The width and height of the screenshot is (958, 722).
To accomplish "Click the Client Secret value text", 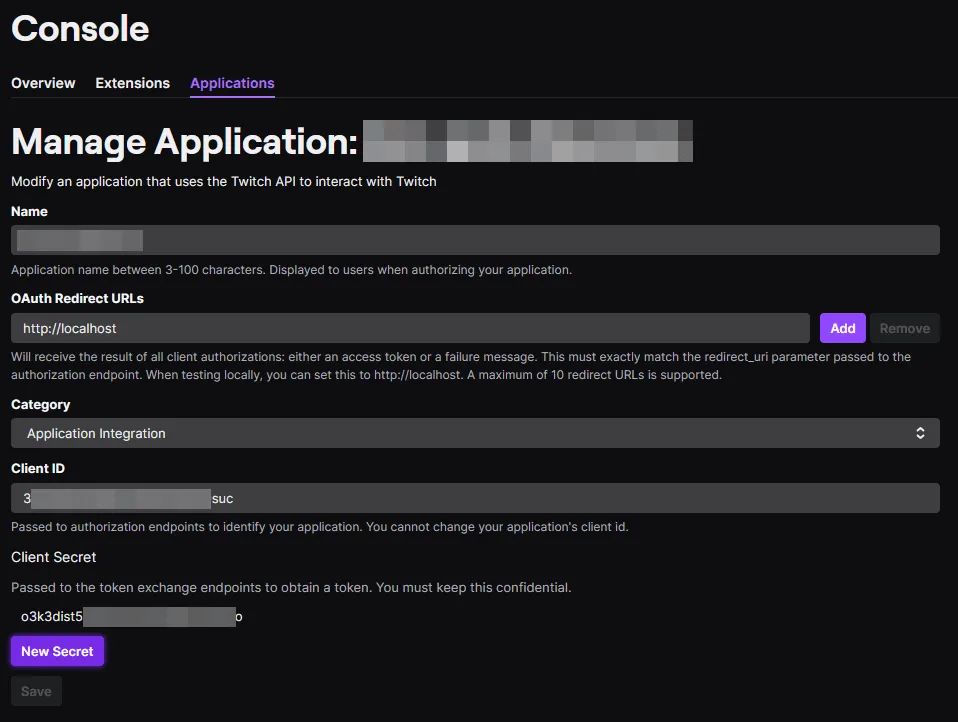I will (130, 616).
